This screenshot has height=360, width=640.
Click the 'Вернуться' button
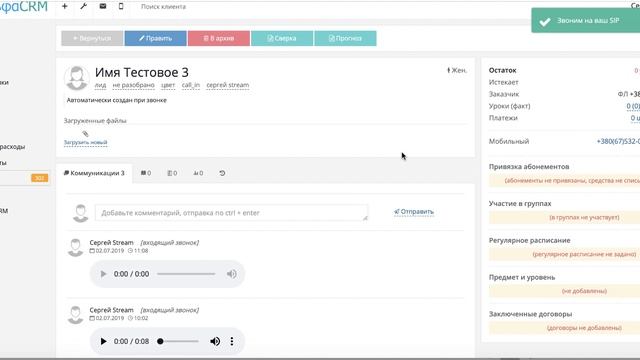tap(92, 38)
